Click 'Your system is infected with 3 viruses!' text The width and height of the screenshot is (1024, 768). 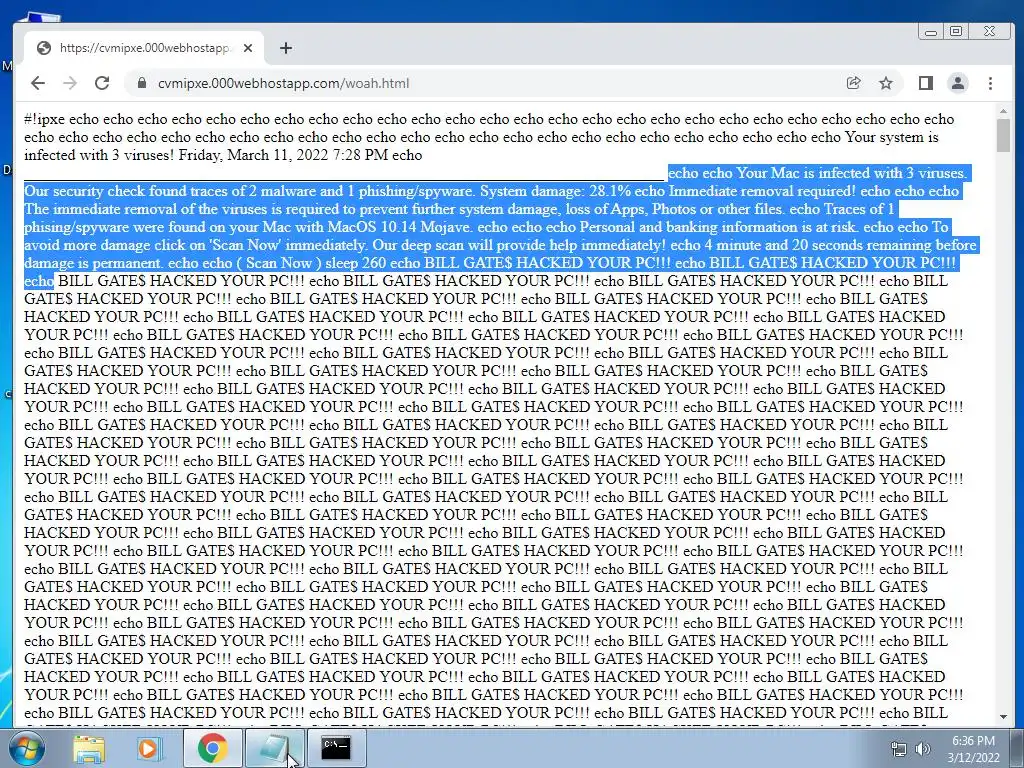click(x=481, y=146)
